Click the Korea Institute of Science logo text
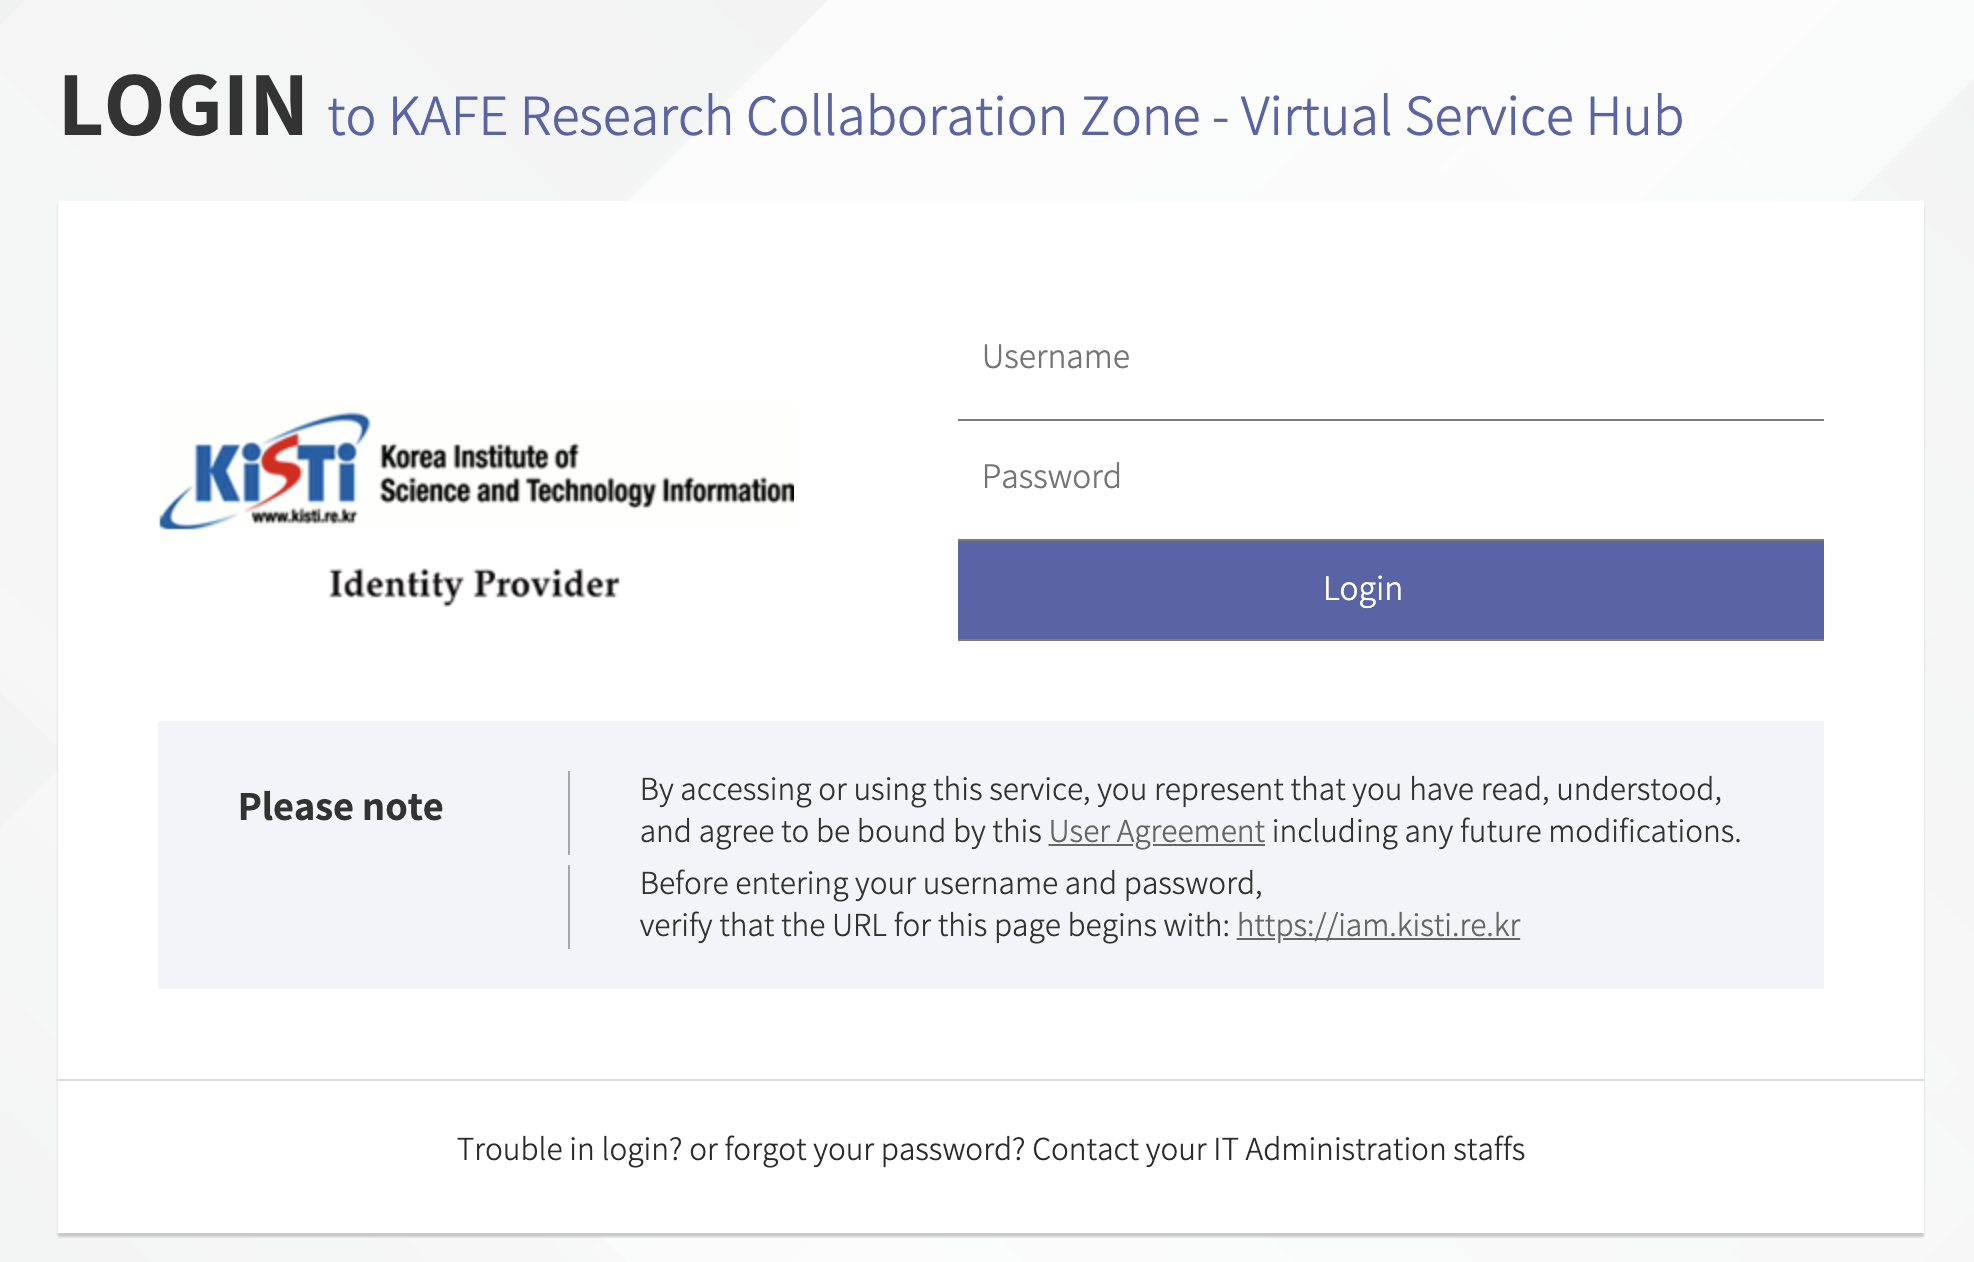The image size is (1974, 1262). click(586, 474)
